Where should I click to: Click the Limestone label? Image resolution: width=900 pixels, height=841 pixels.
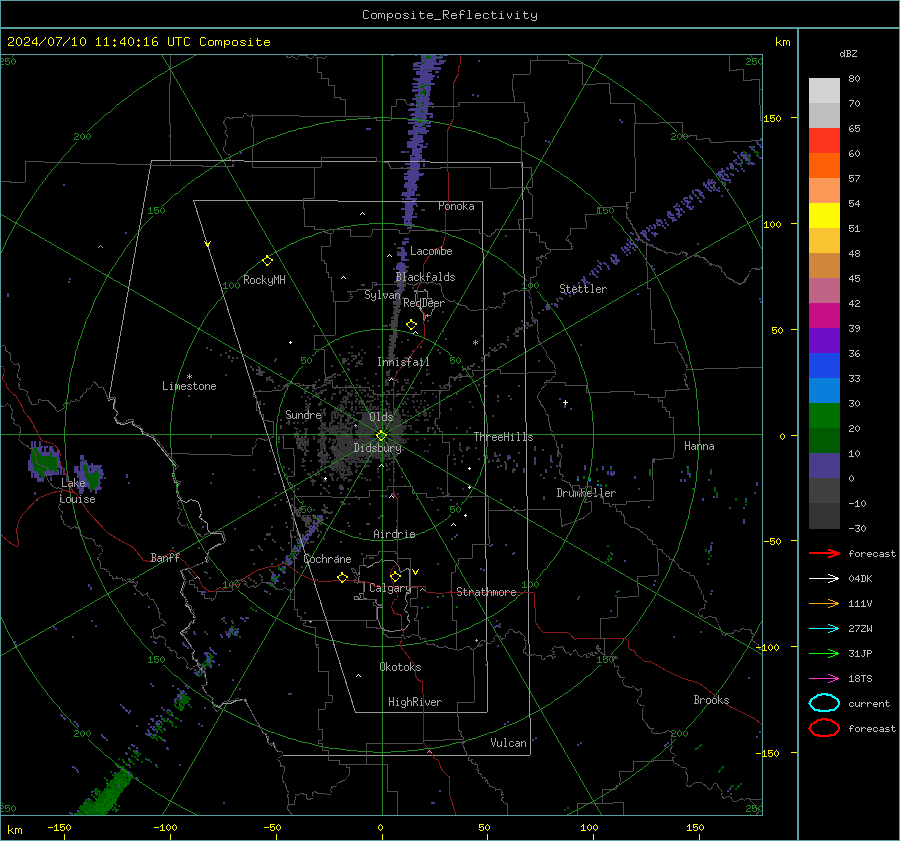point(189,386)
